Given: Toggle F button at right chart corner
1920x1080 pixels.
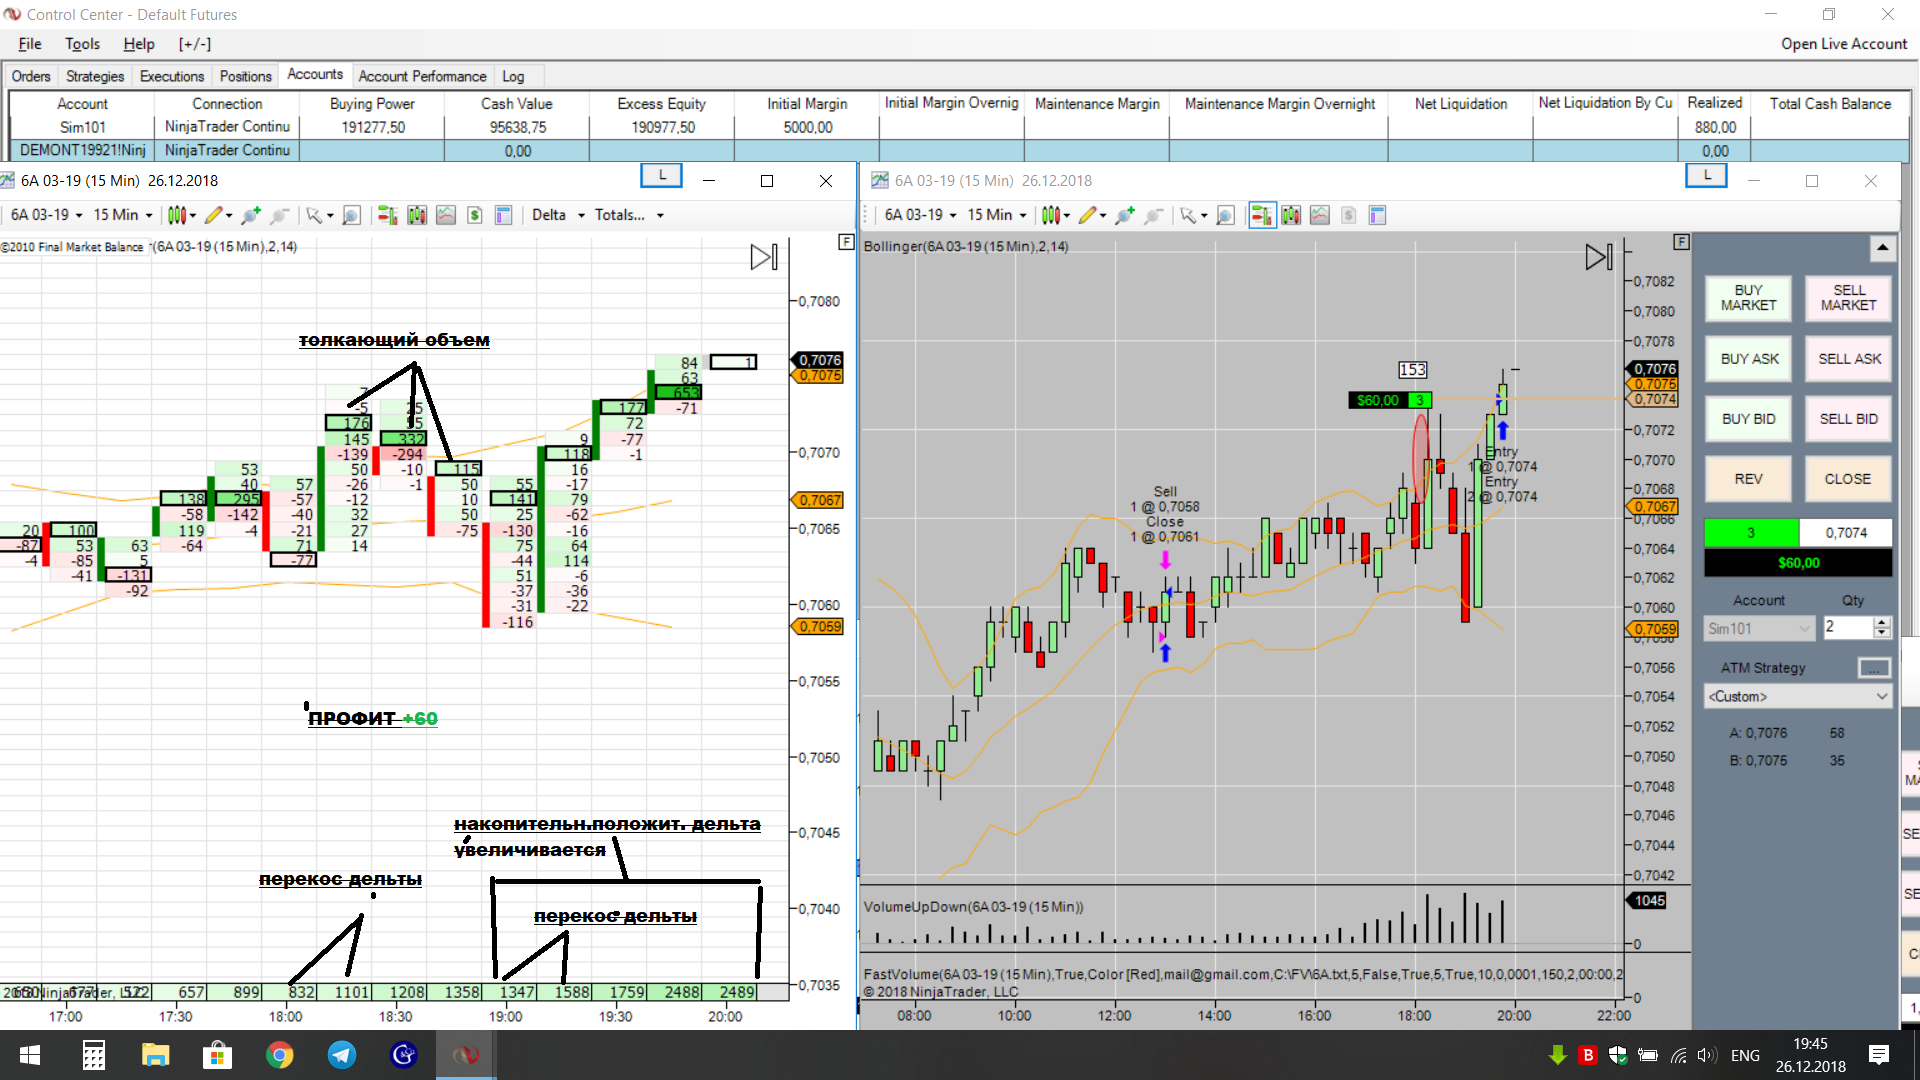Looking at the screenshot, I should tap(1681, 242).
